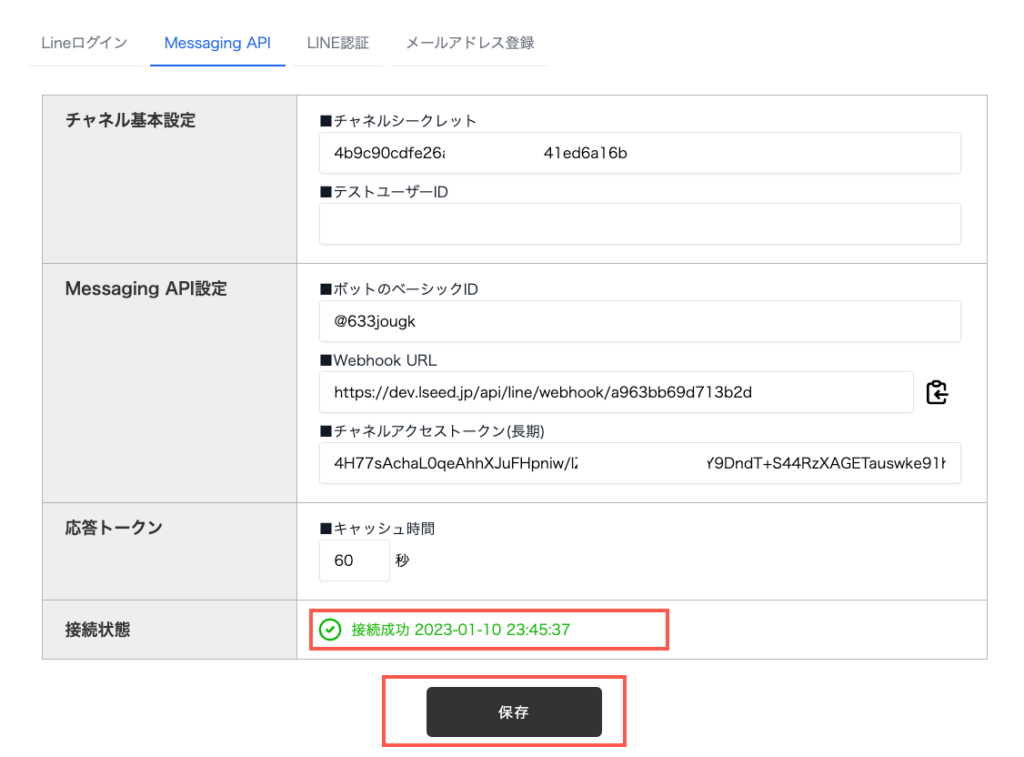This screenshot has width=1024, height=757.
Task: Click the 秒 unit label beside cache time
Action: point(402,561)
